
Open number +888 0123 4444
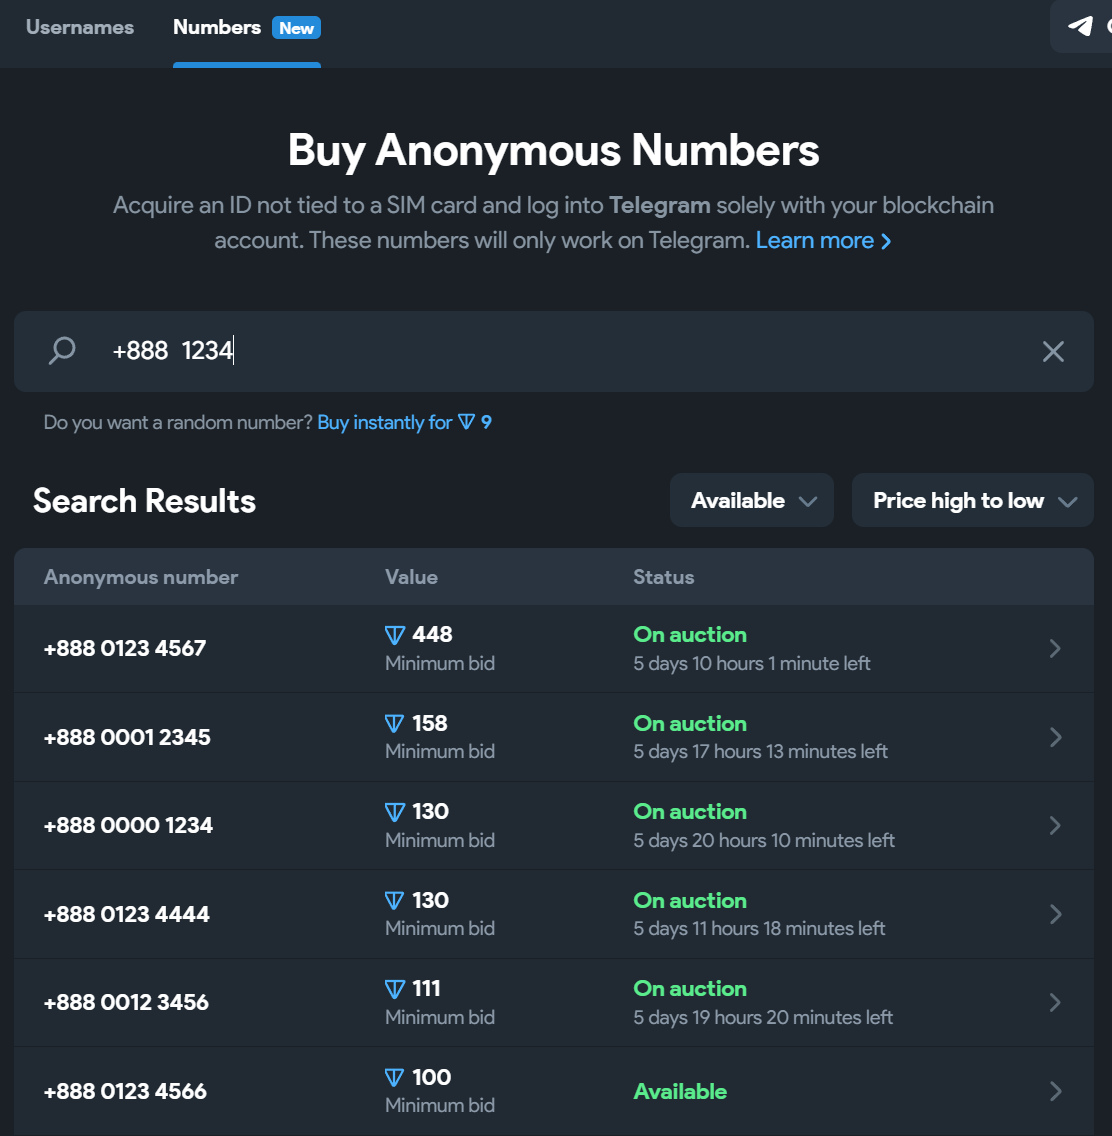(127, 914)
